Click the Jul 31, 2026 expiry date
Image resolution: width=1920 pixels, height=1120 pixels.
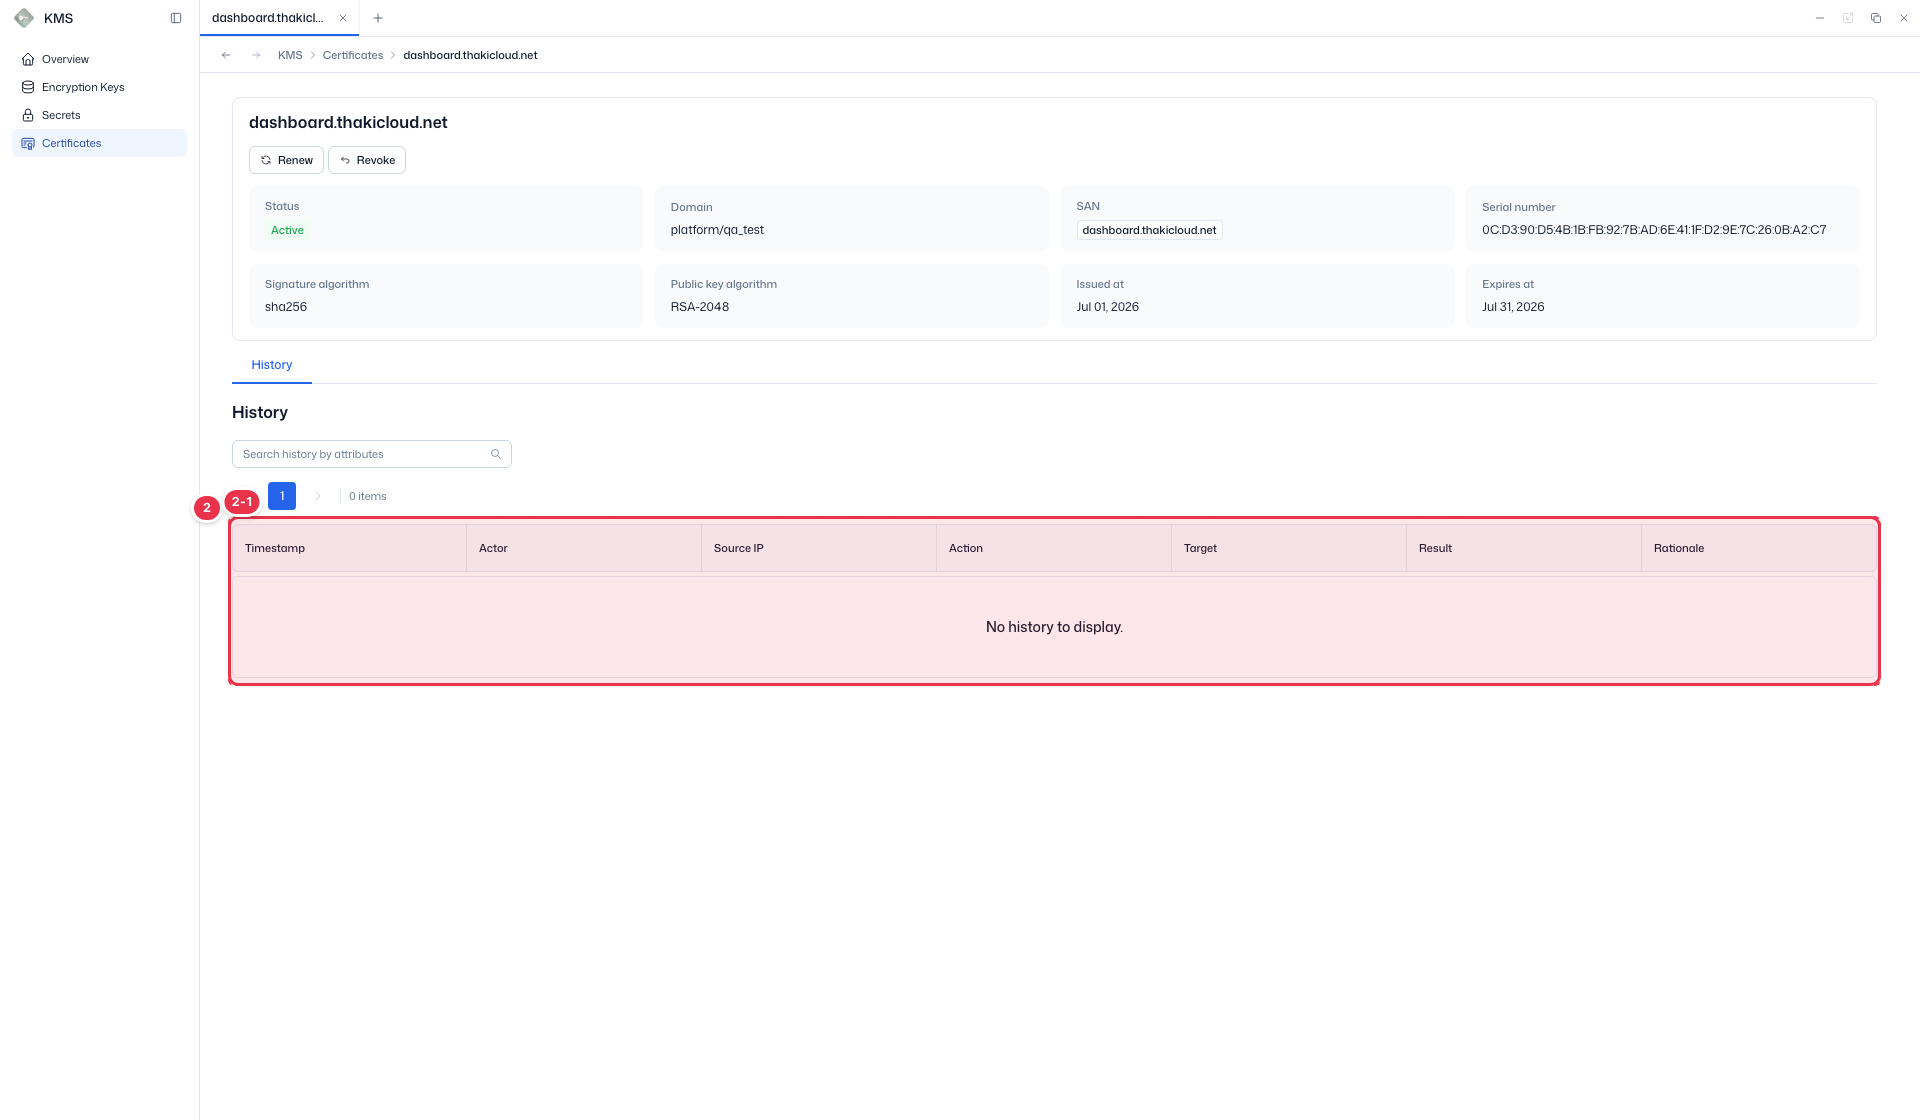1513,307
